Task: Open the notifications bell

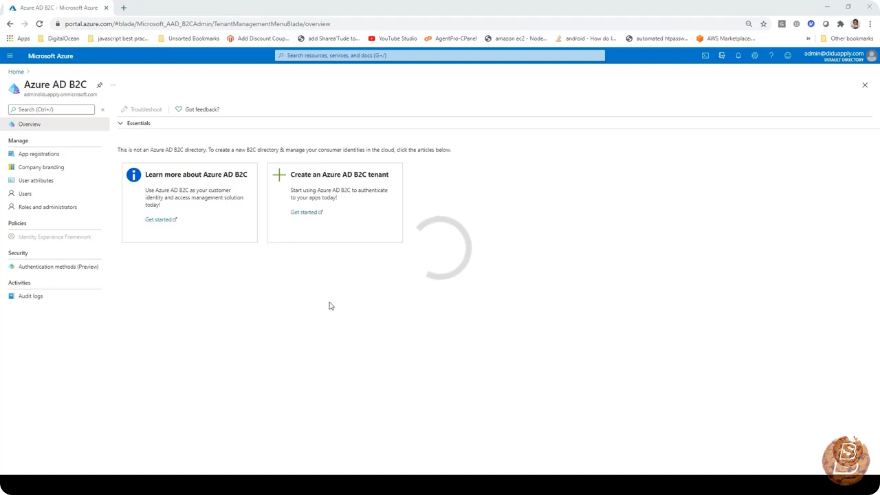Action: point(738,56)
